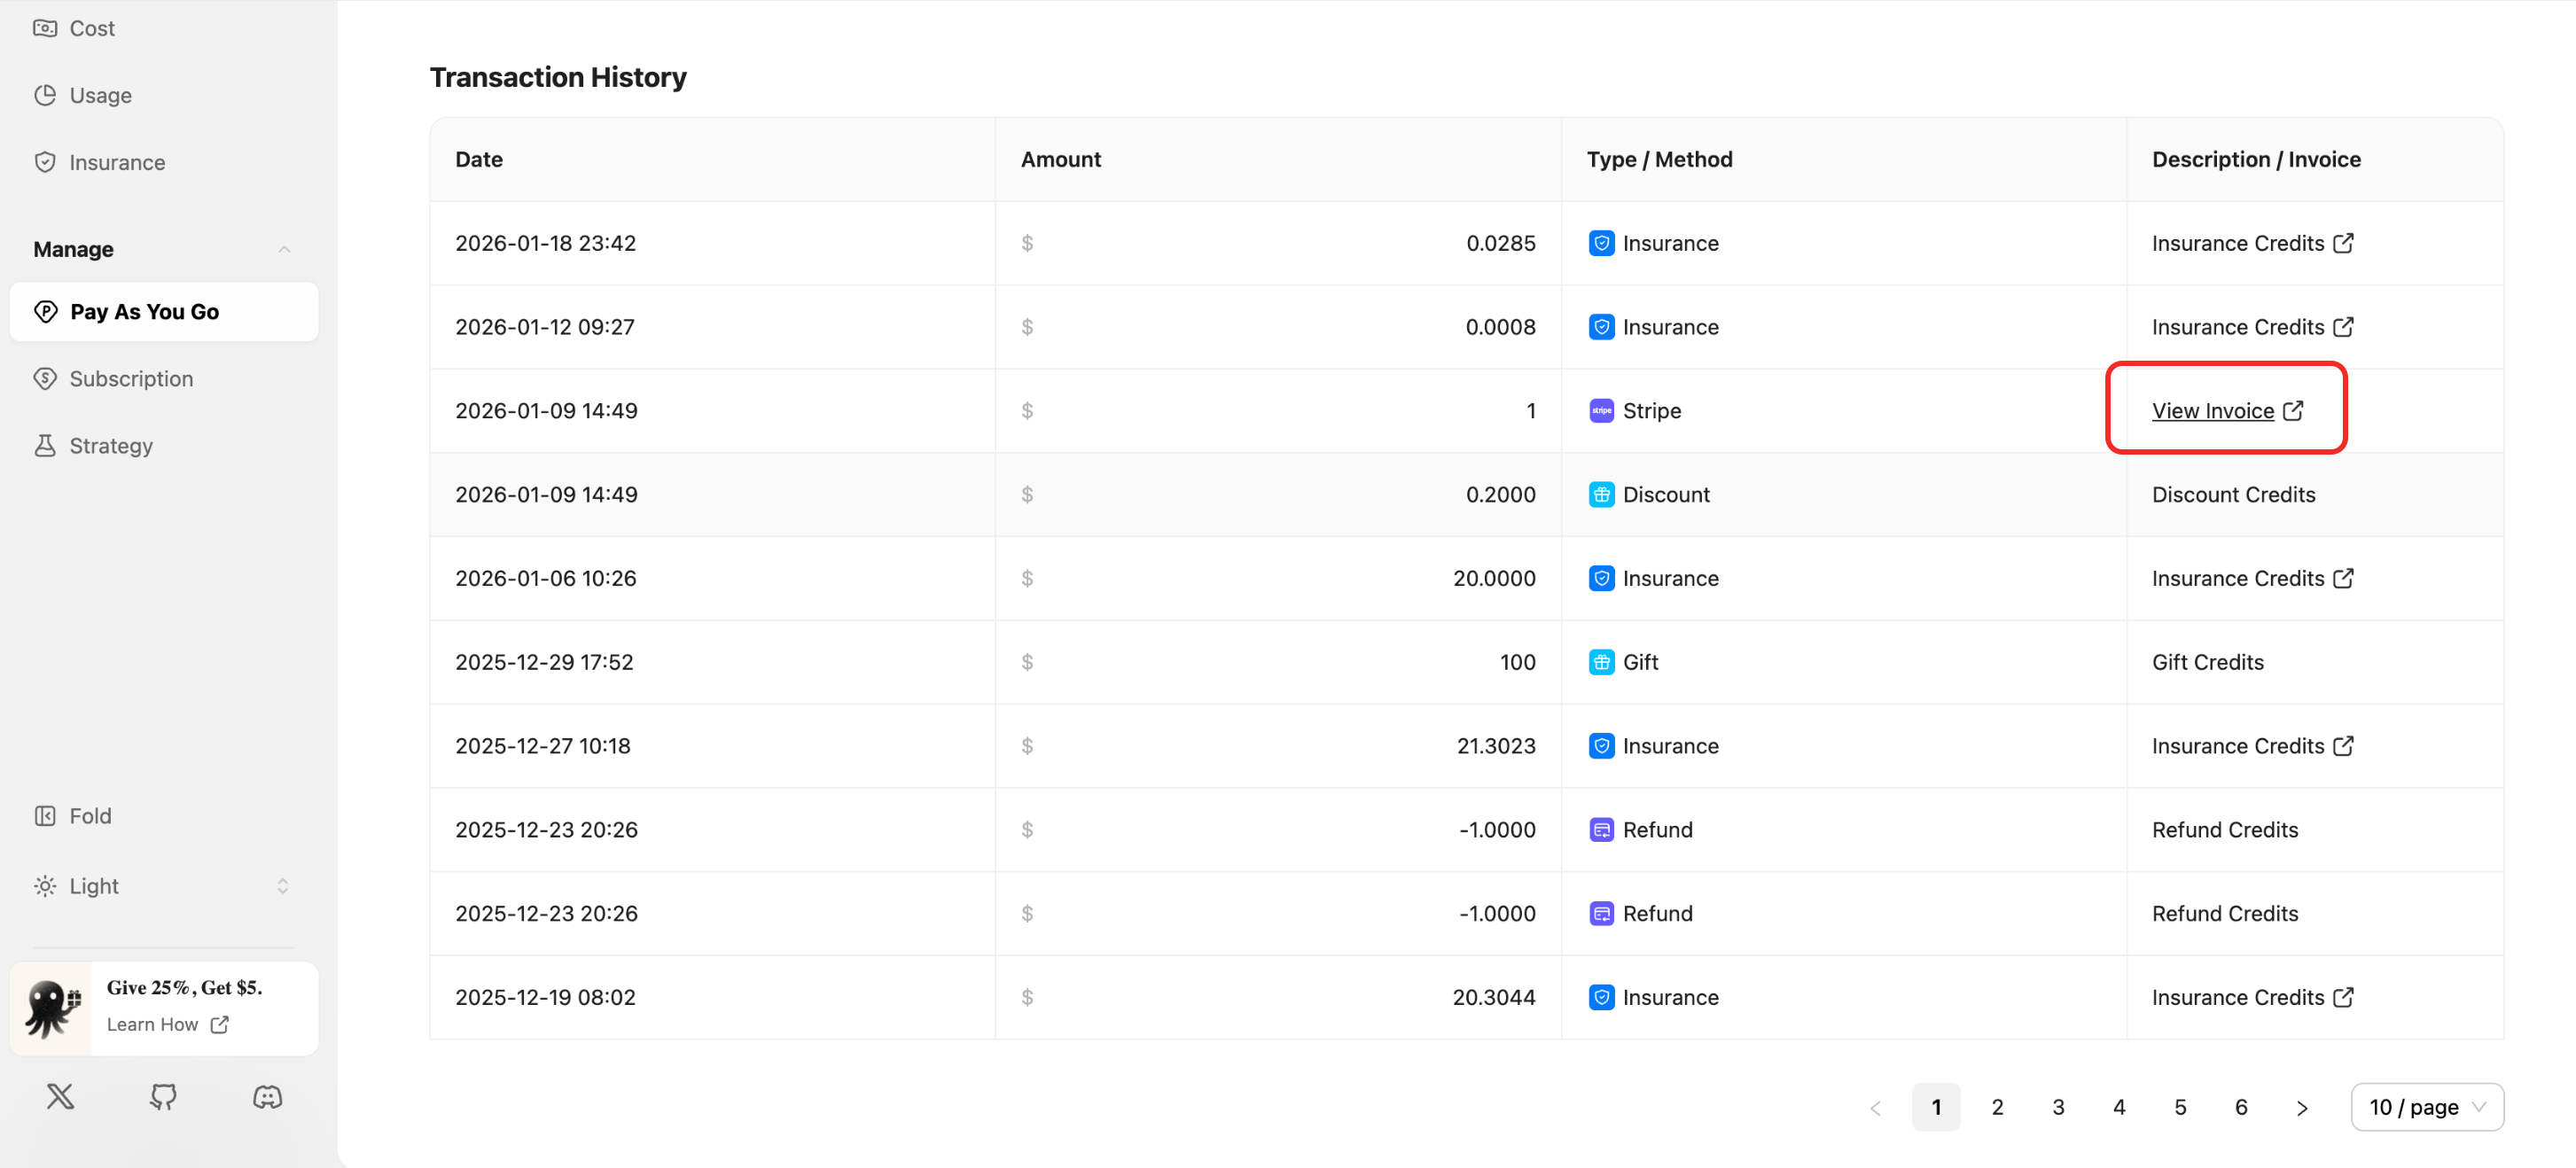Open the Learn How referral link
The width and height of the screenshot is (2576, 1168).
click(x=153, y=1024)
